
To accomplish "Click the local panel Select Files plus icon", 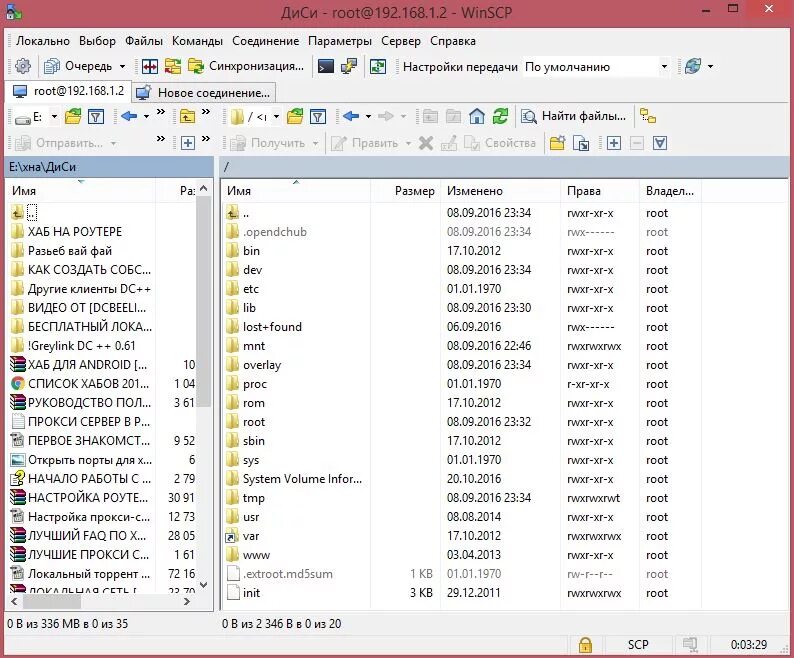I will (x=188, y=143).
